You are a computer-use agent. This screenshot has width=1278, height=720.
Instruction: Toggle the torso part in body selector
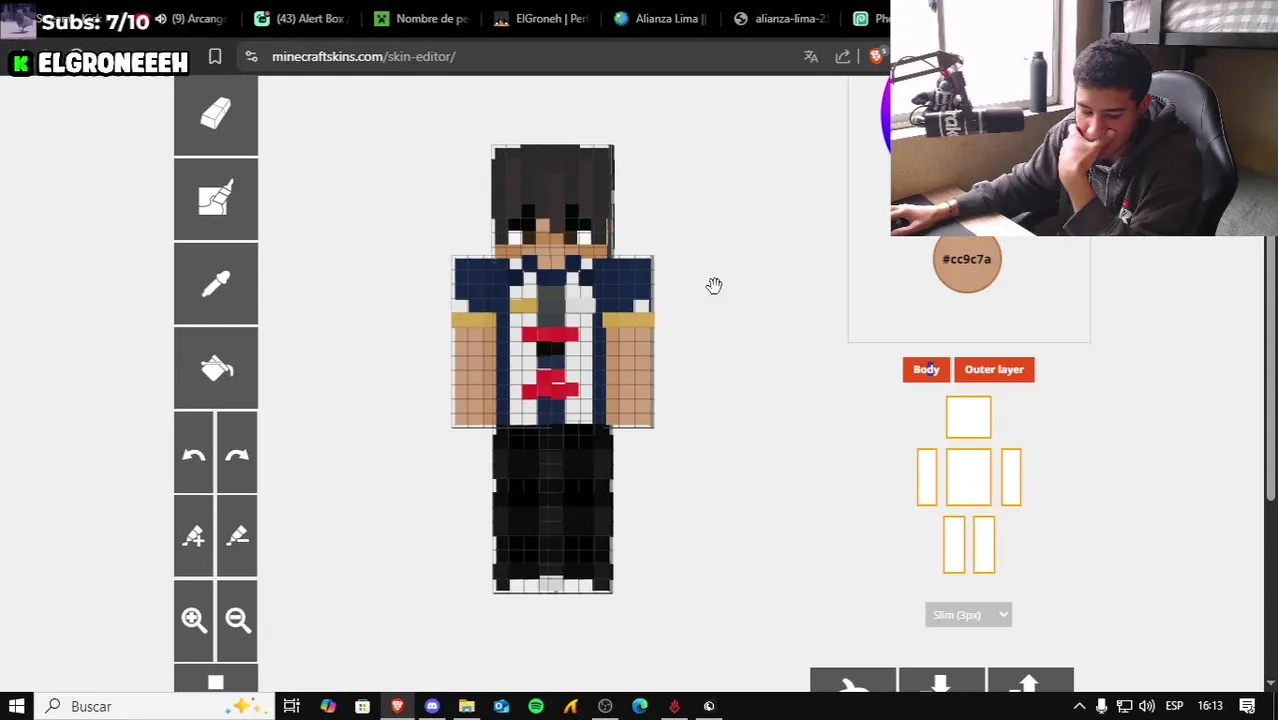coord(968,477)
